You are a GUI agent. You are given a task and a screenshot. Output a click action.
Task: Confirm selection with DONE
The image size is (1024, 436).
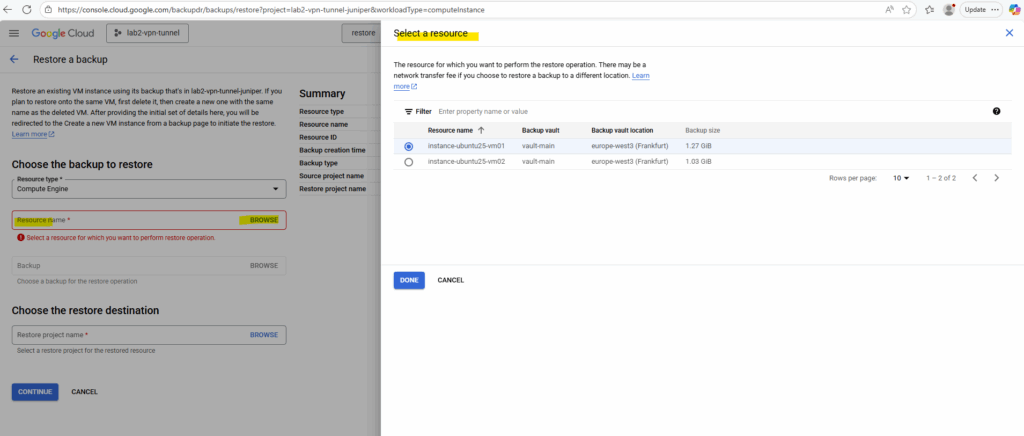409,280
